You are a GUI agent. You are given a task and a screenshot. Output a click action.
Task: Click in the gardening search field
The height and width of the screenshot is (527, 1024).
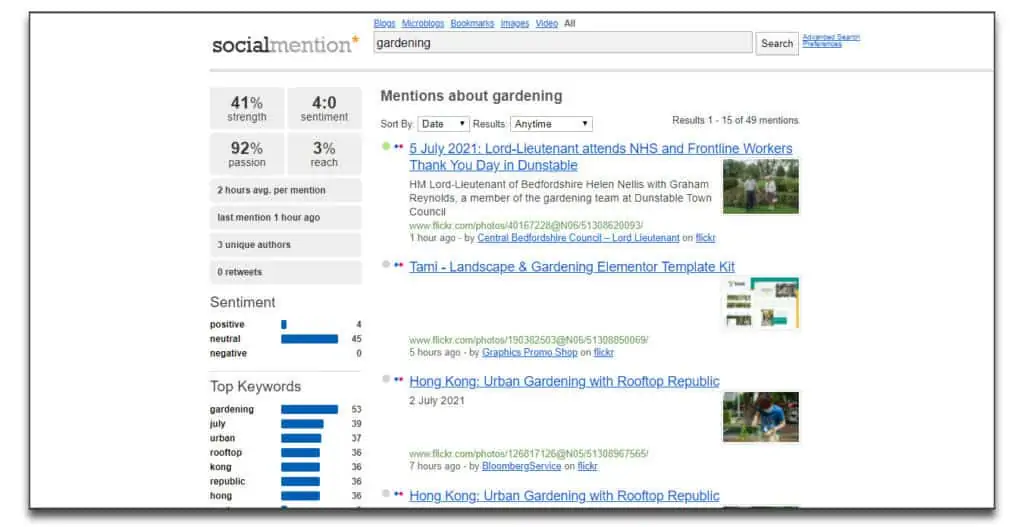563,43
